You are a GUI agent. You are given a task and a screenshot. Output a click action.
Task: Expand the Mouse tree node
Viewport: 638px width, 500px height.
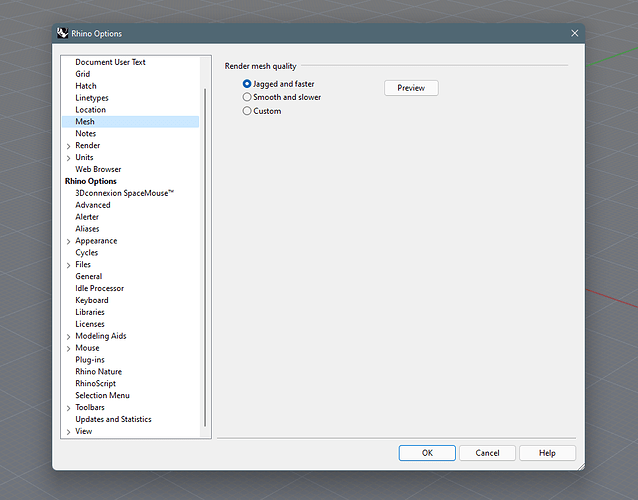point(68,349)
